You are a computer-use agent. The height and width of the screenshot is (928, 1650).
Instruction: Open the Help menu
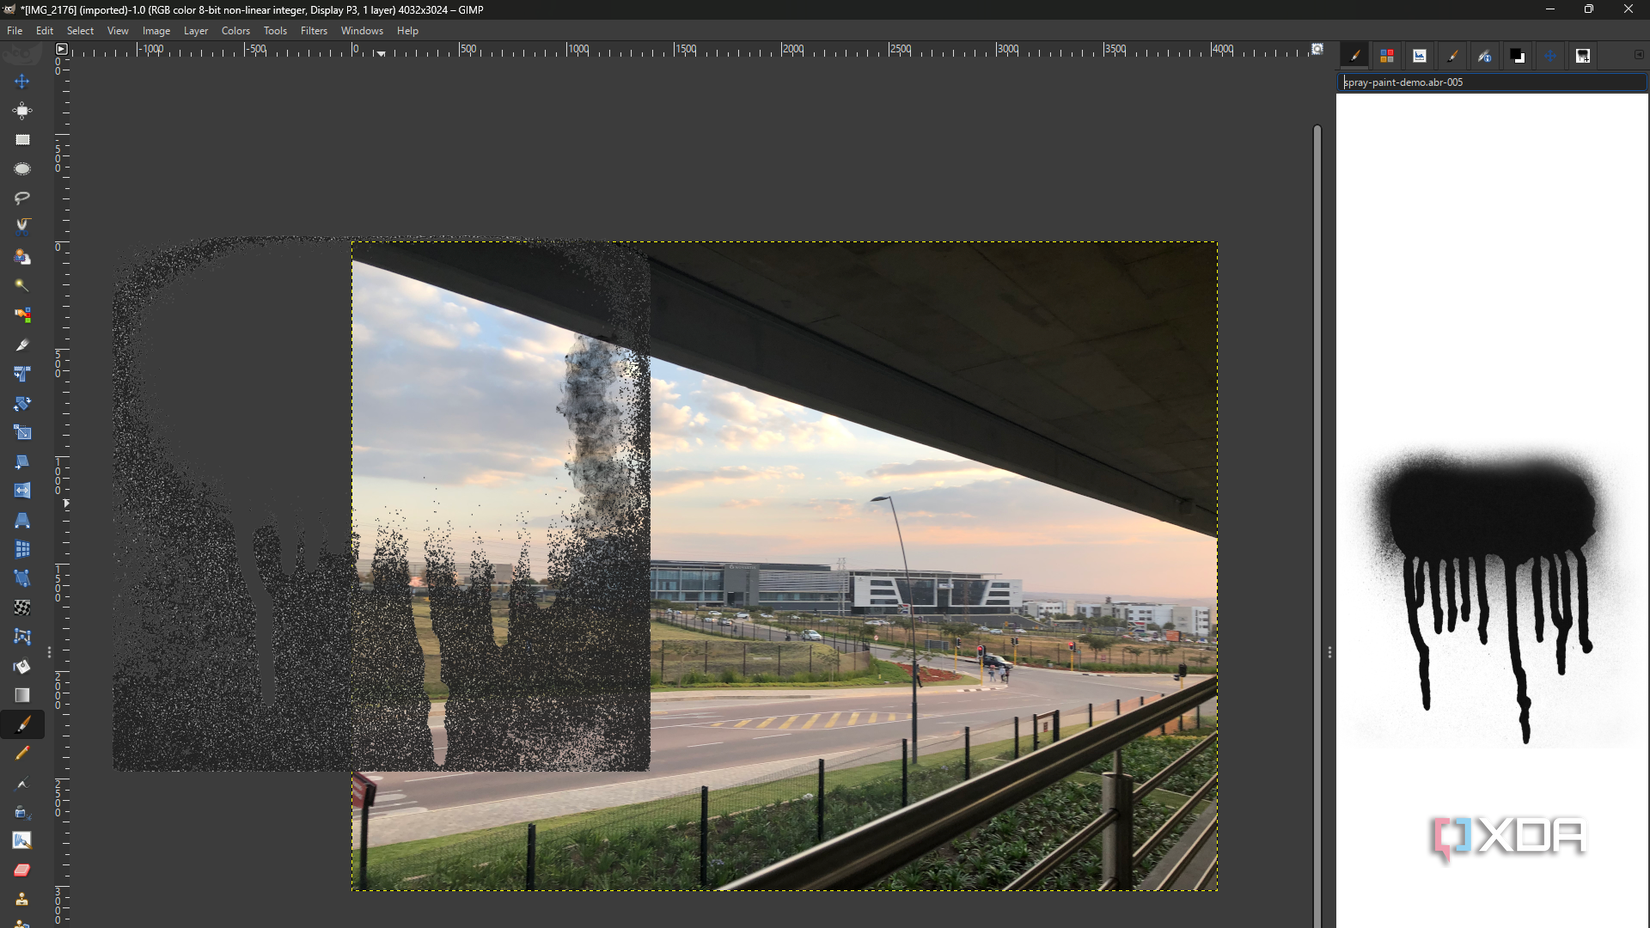[x=408, y=31]
